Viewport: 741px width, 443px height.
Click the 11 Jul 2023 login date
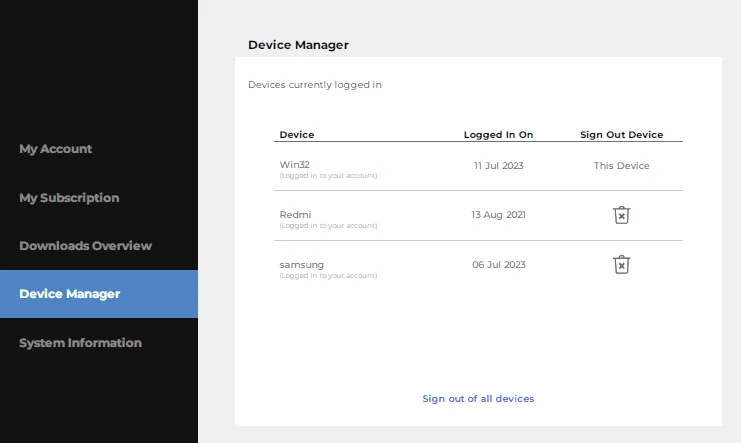(499, 165)
